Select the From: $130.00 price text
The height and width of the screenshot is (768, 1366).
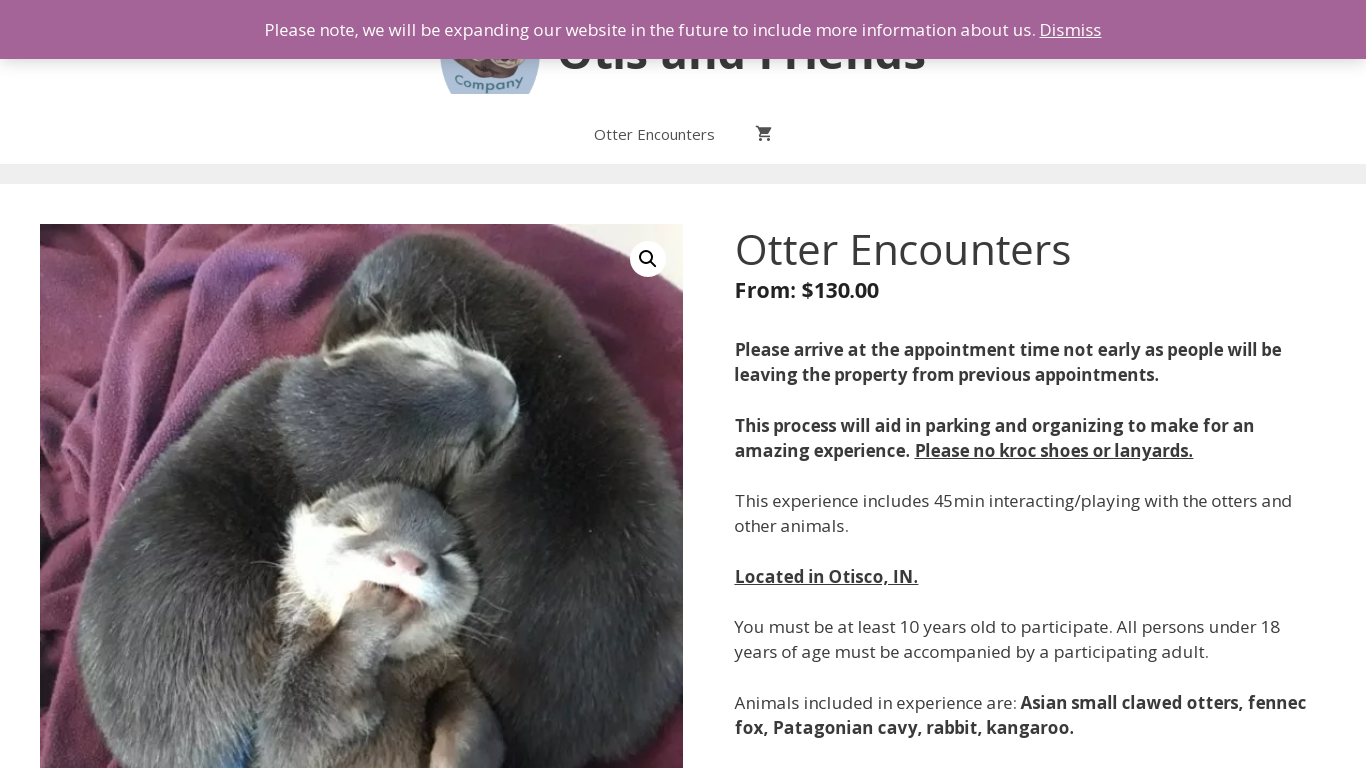click(806, 290)
